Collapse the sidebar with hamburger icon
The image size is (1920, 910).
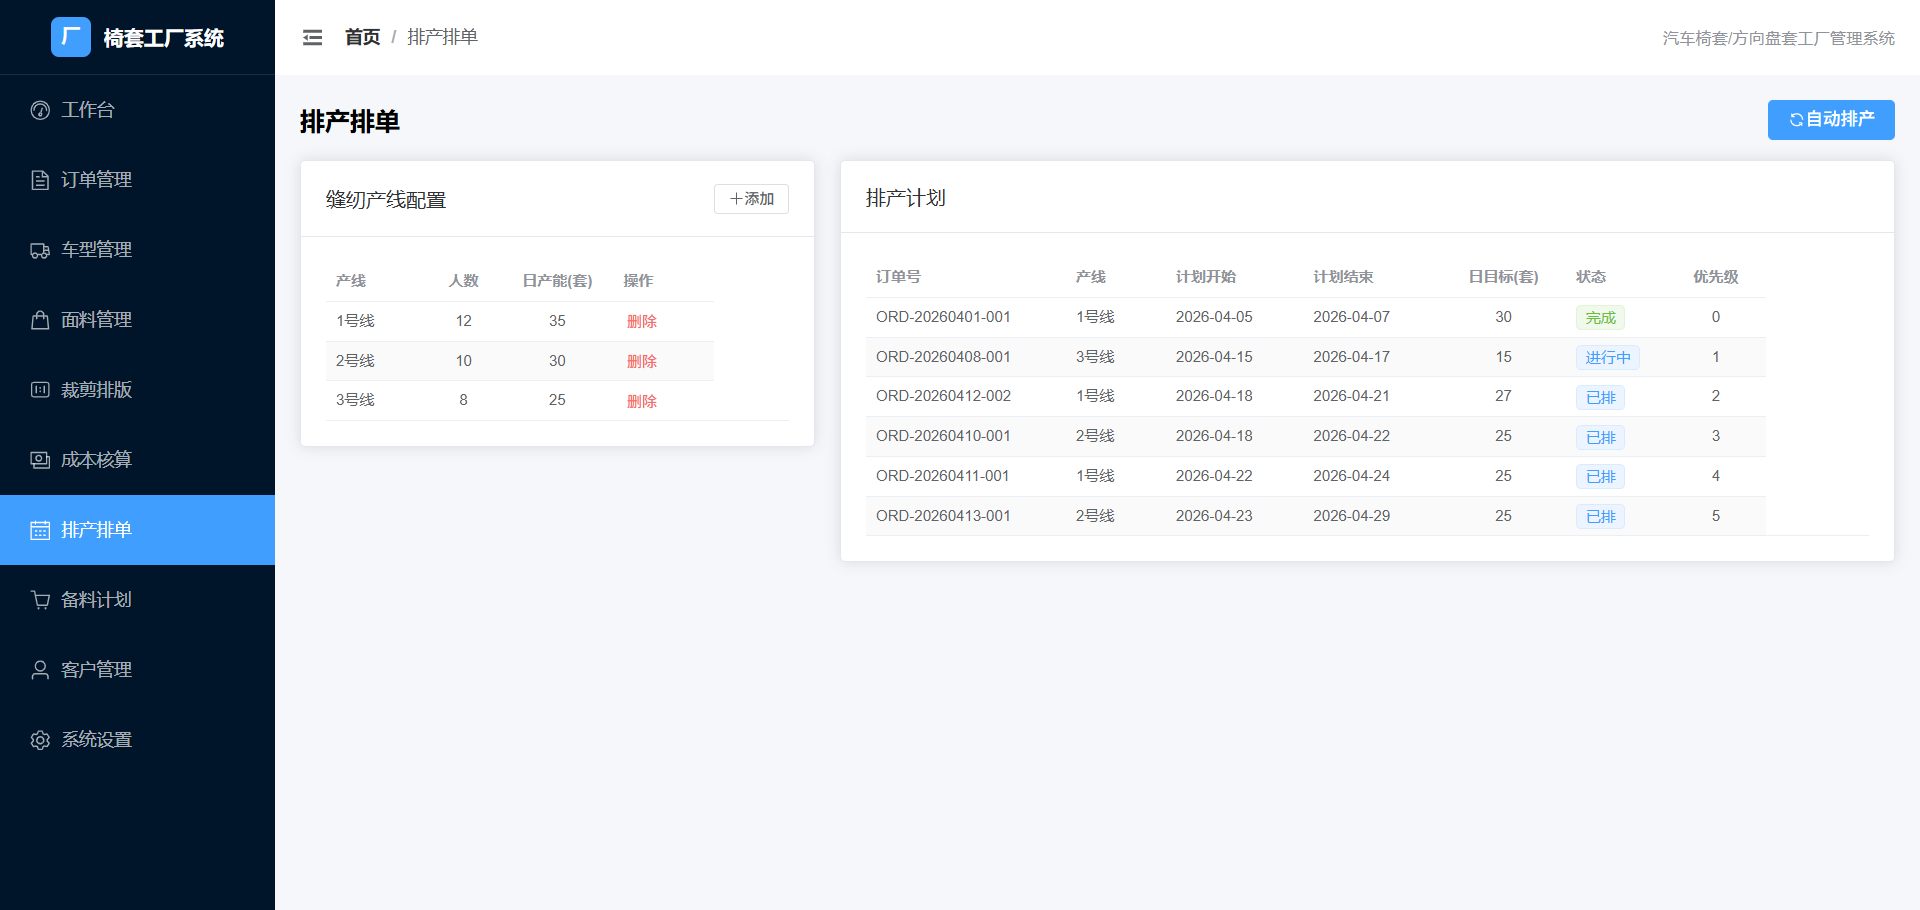click(312, 38)
